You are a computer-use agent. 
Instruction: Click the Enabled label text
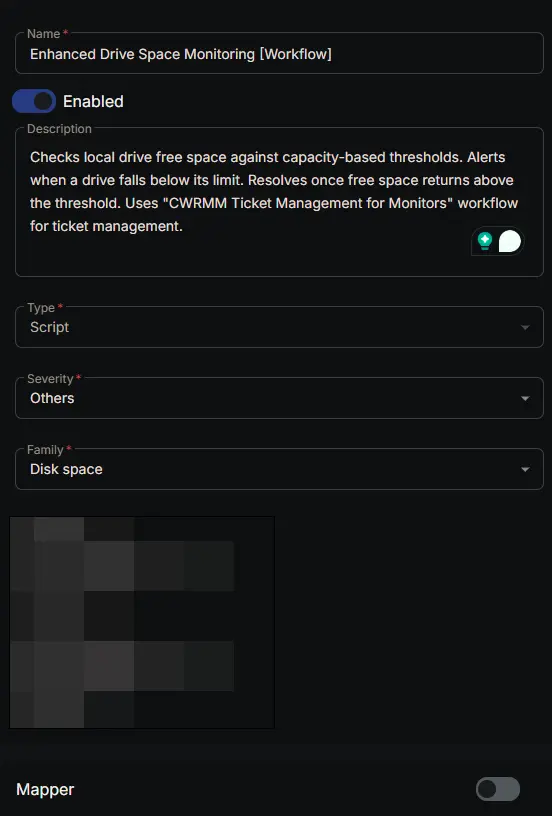click(93, 101)
